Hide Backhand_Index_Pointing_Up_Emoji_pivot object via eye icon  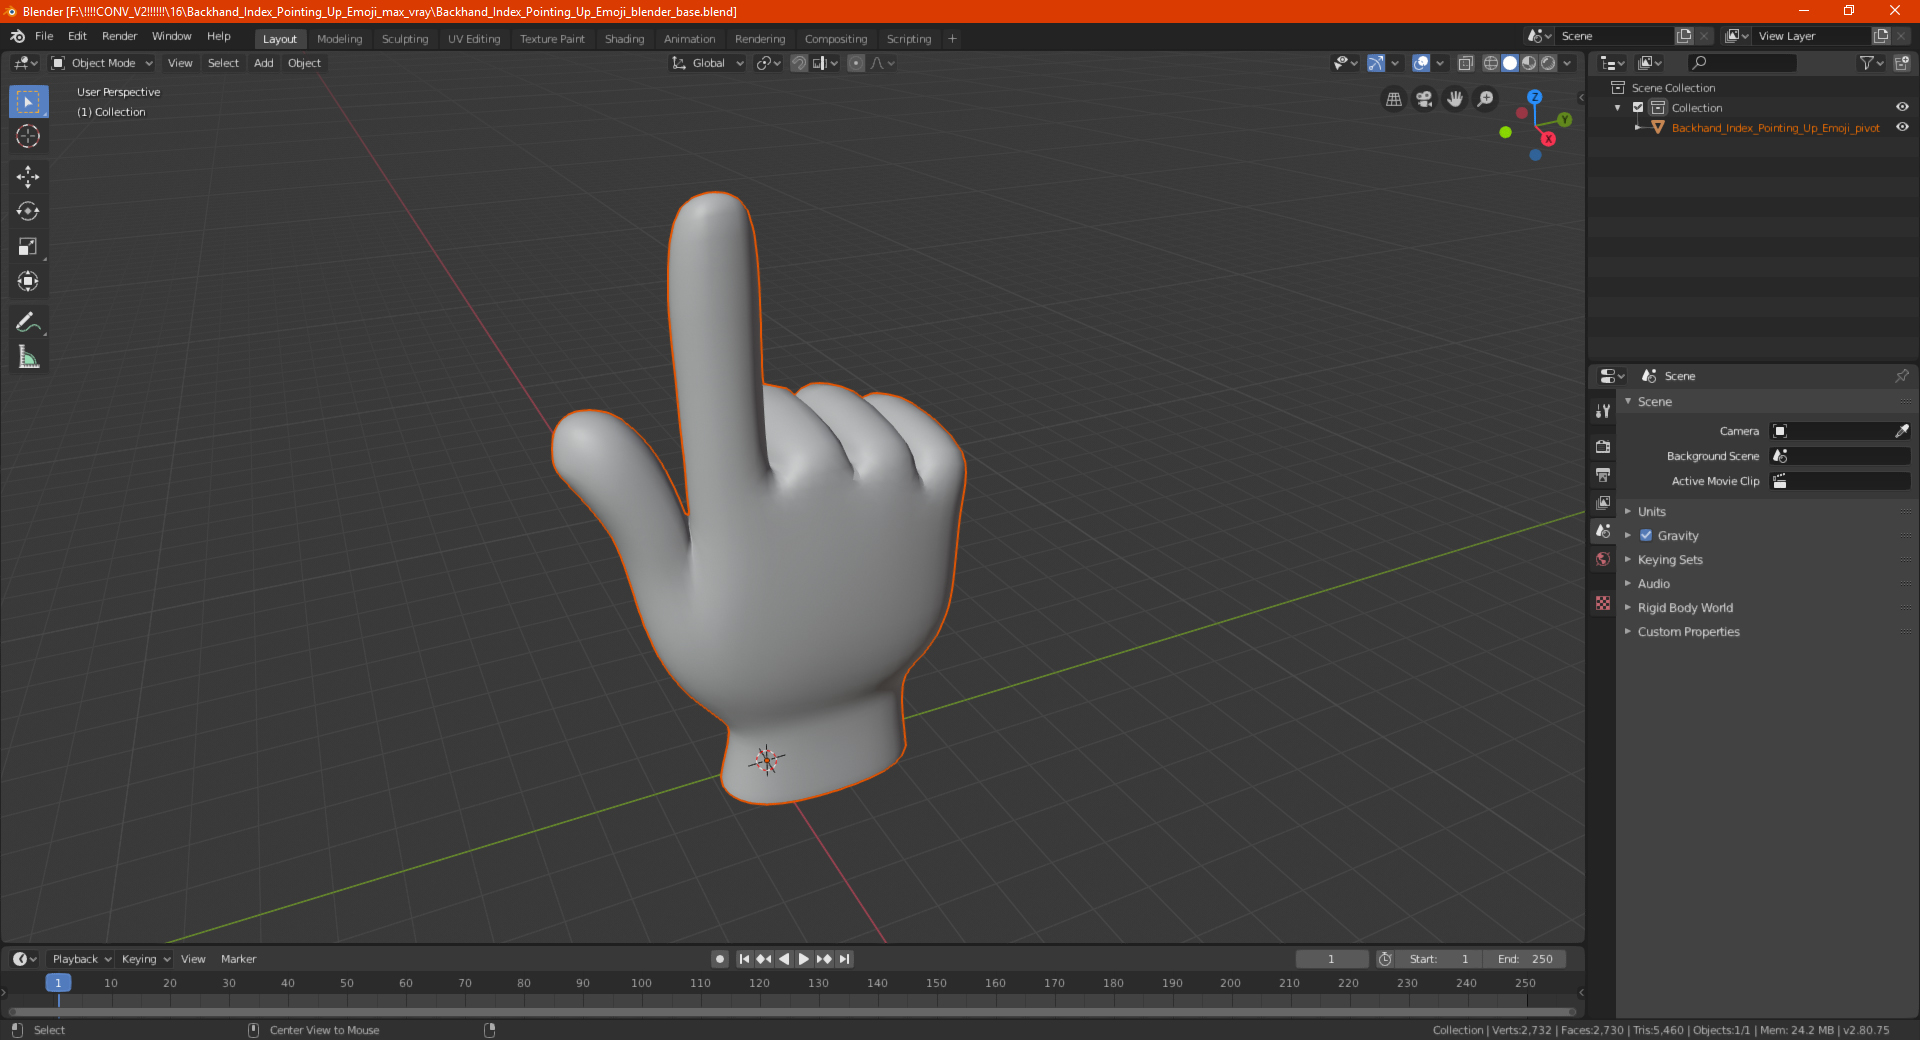click(1901, 128)
